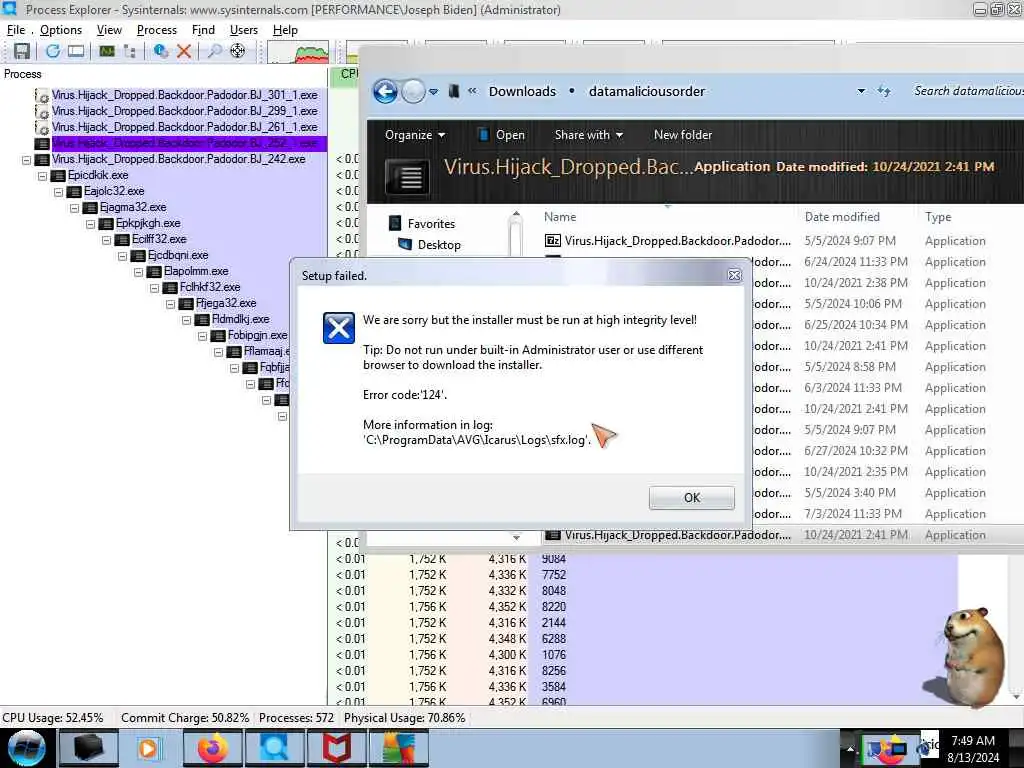Open recent pages dropdown next to Forward button
The image size is (1024, 768).
(434, 91)
